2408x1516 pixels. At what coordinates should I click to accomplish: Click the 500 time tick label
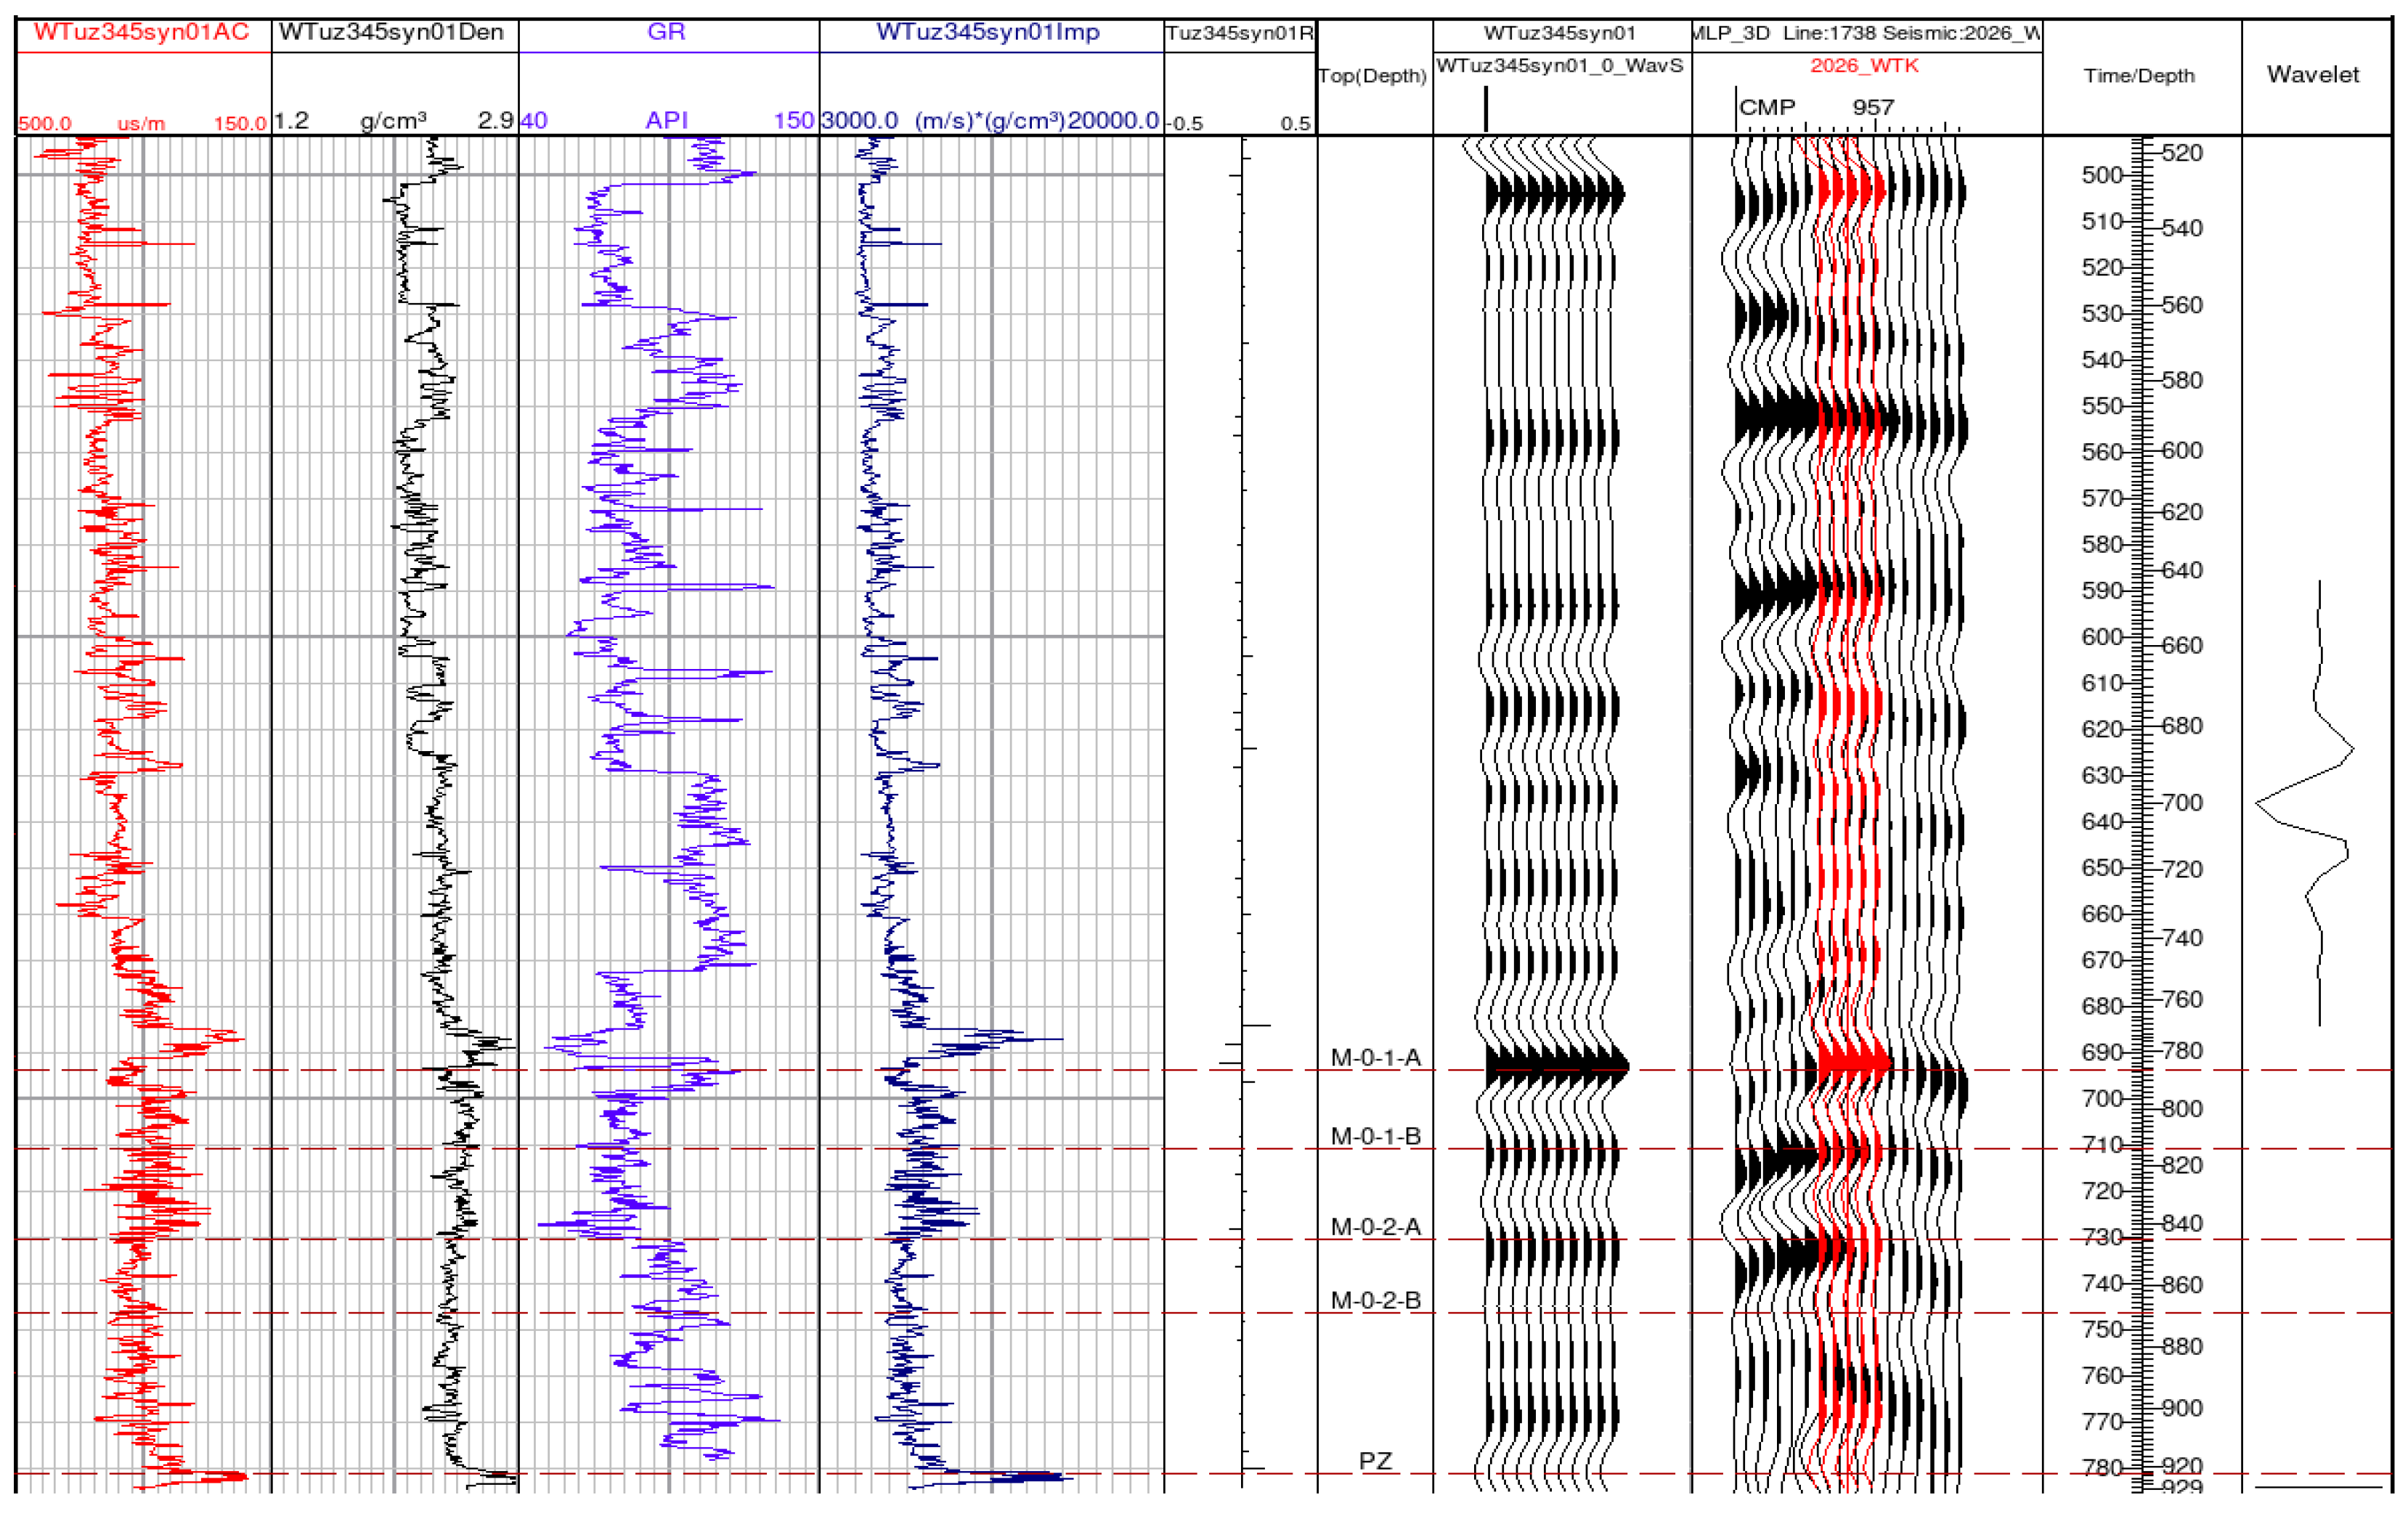[2102, 175]
